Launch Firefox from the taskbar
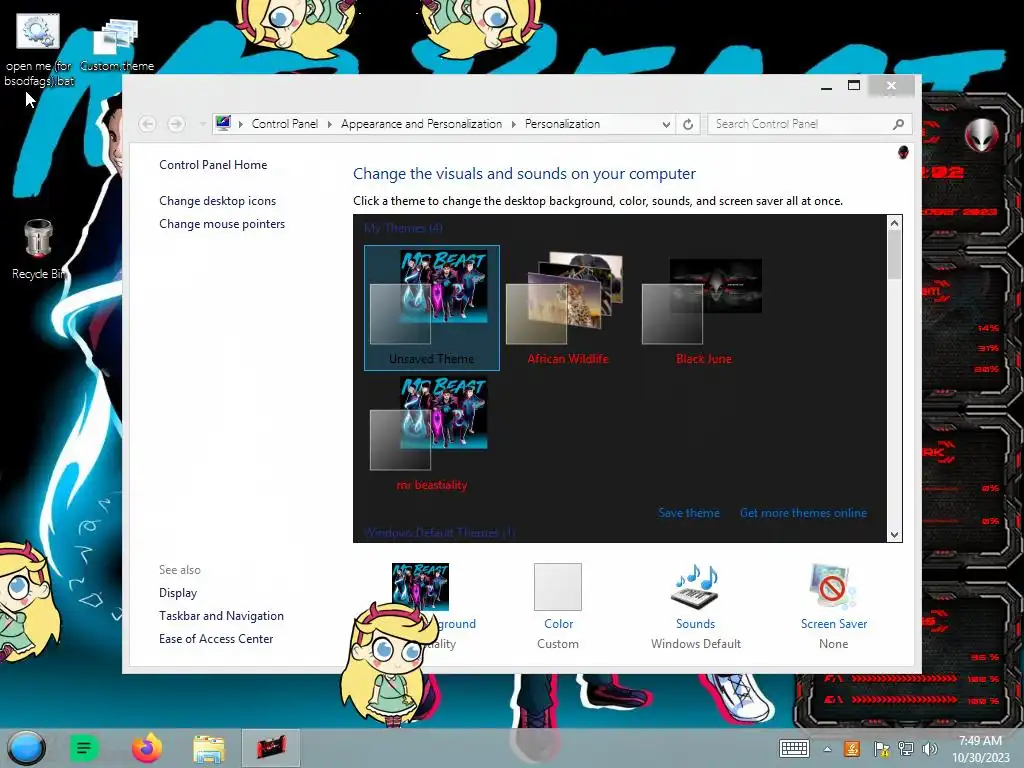 point(147,748)
